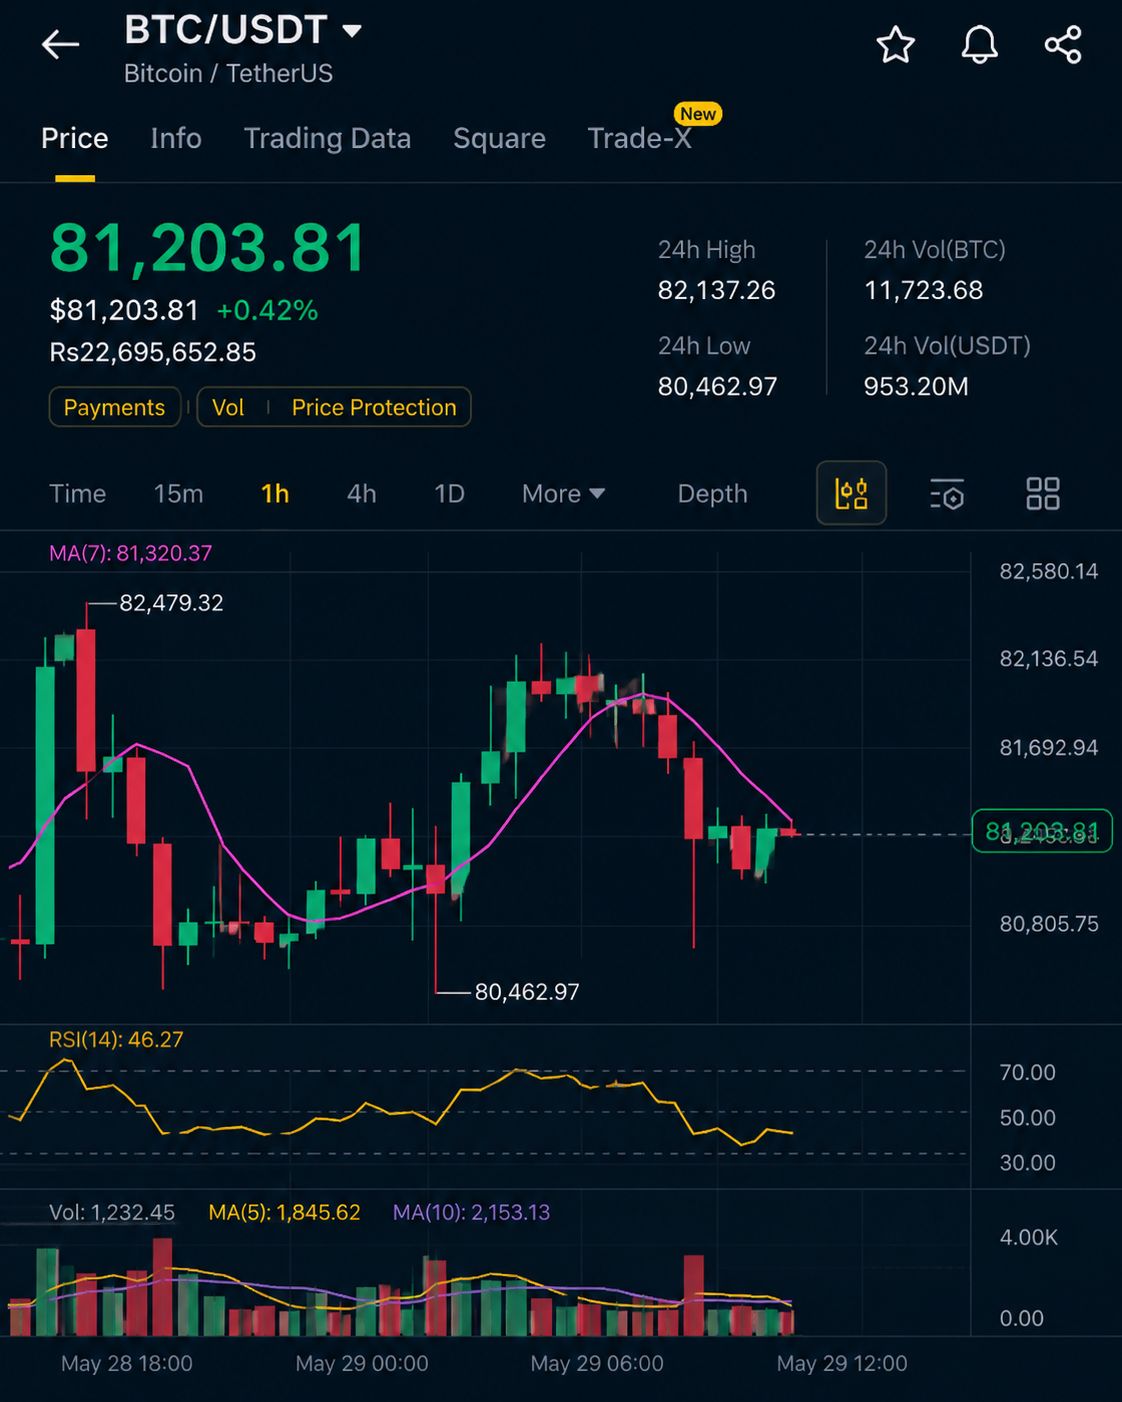Image resolution: width=1122 pixels, height=1402 pixels.
Task: Tap the RSI(14) indicator label
Action: pyautogui.click(x=116, y=1040)
